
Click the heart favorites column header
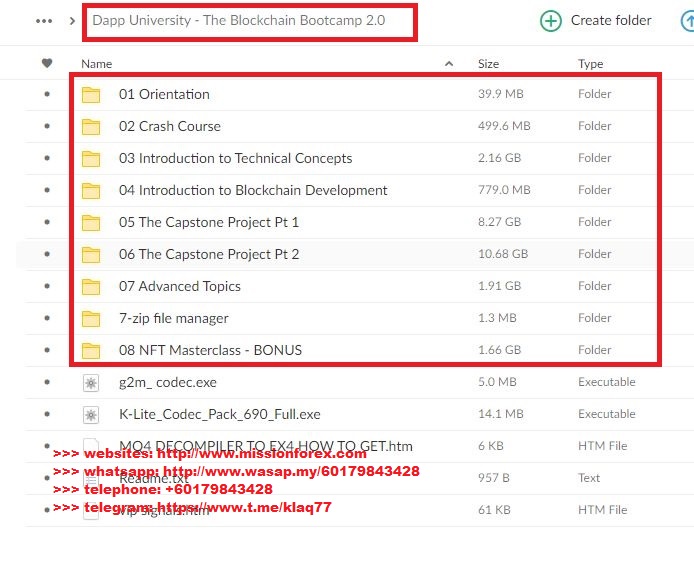coord(47,63)
